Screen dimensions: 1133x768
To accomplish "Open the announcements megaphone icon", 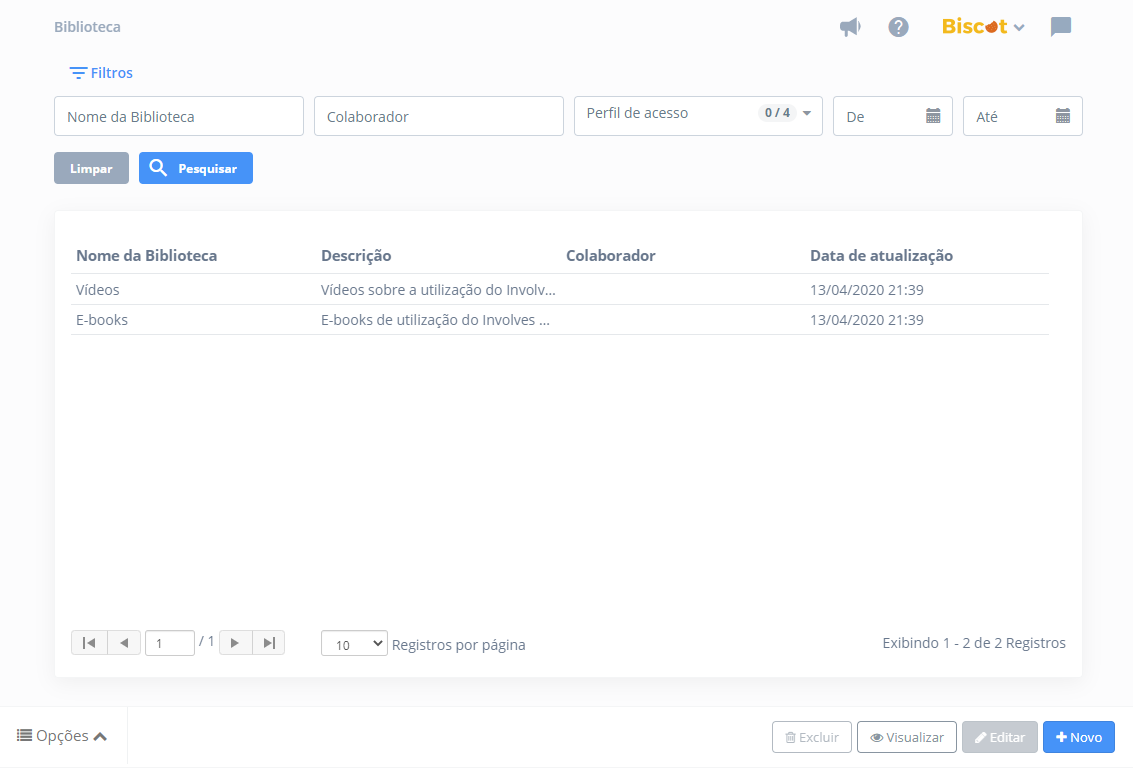I will coord(850,27).
